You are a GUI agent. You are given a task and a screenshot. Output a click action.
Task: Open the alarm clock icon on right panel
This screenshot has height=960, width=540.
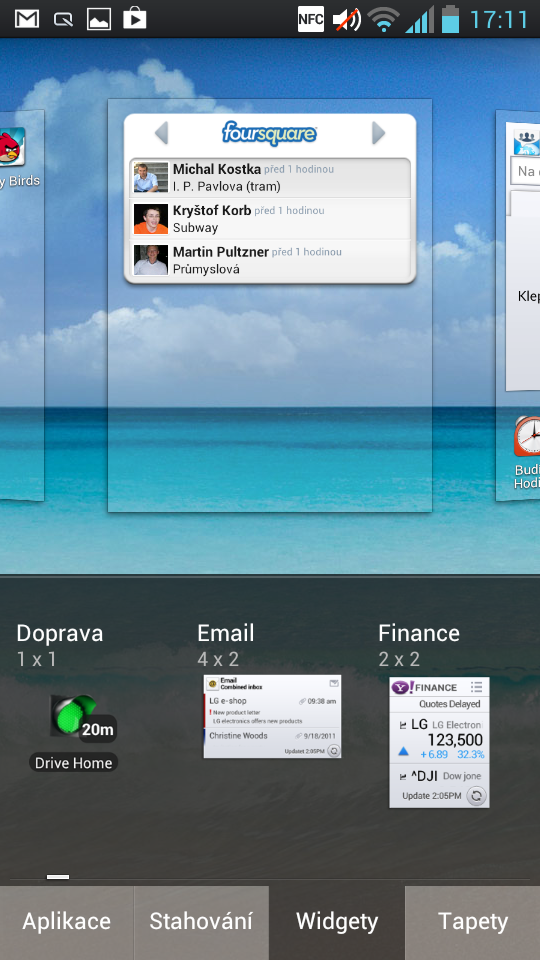pyautogui.click(x=527, y=437)
